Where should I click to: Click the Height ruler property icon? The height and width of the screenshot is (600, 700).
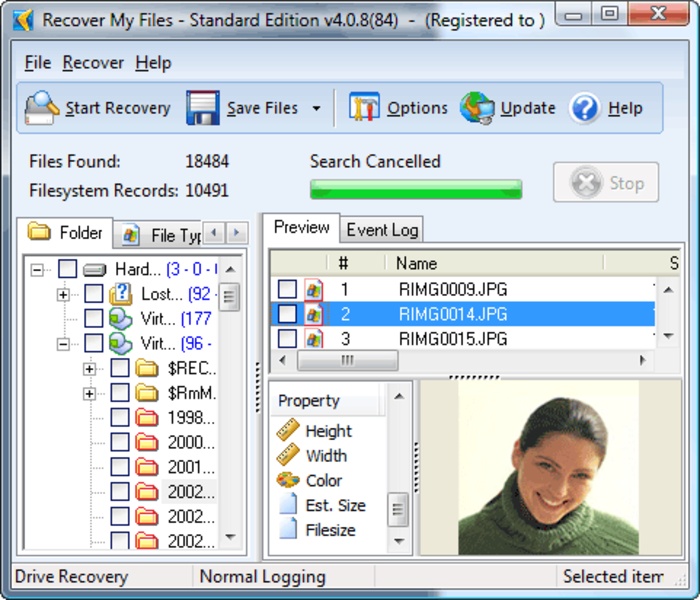click(x=288, y=431)
